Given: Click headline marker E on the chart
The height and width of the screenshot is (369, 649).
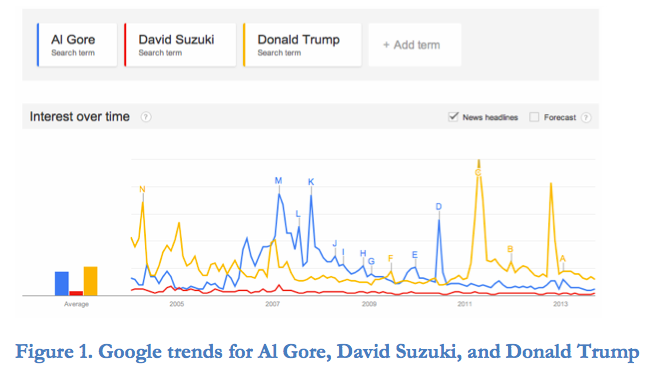Looking at the screenshot, I should (415, 255).
